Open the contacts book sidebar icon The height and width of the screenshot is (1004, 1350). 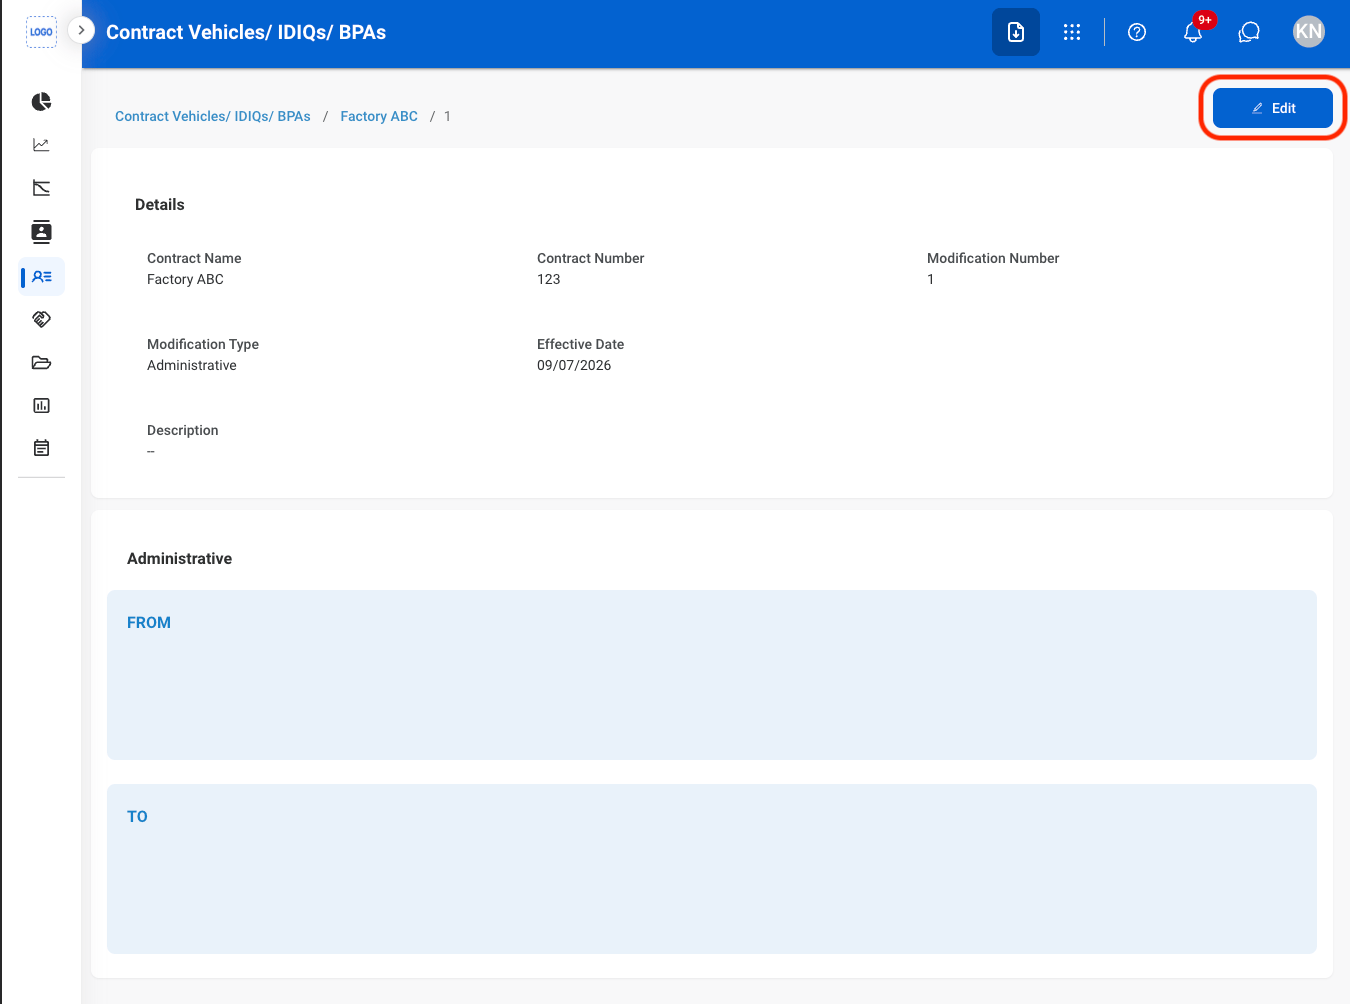41,232
